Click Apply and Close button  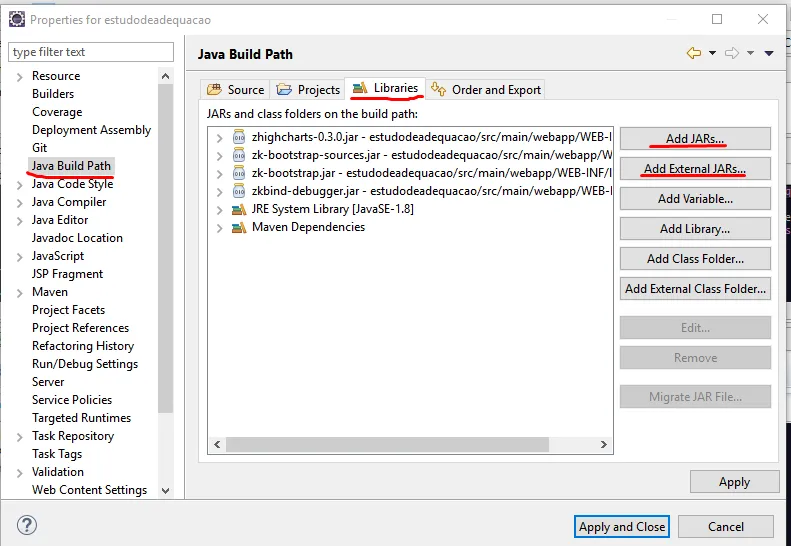click(622, 526)
